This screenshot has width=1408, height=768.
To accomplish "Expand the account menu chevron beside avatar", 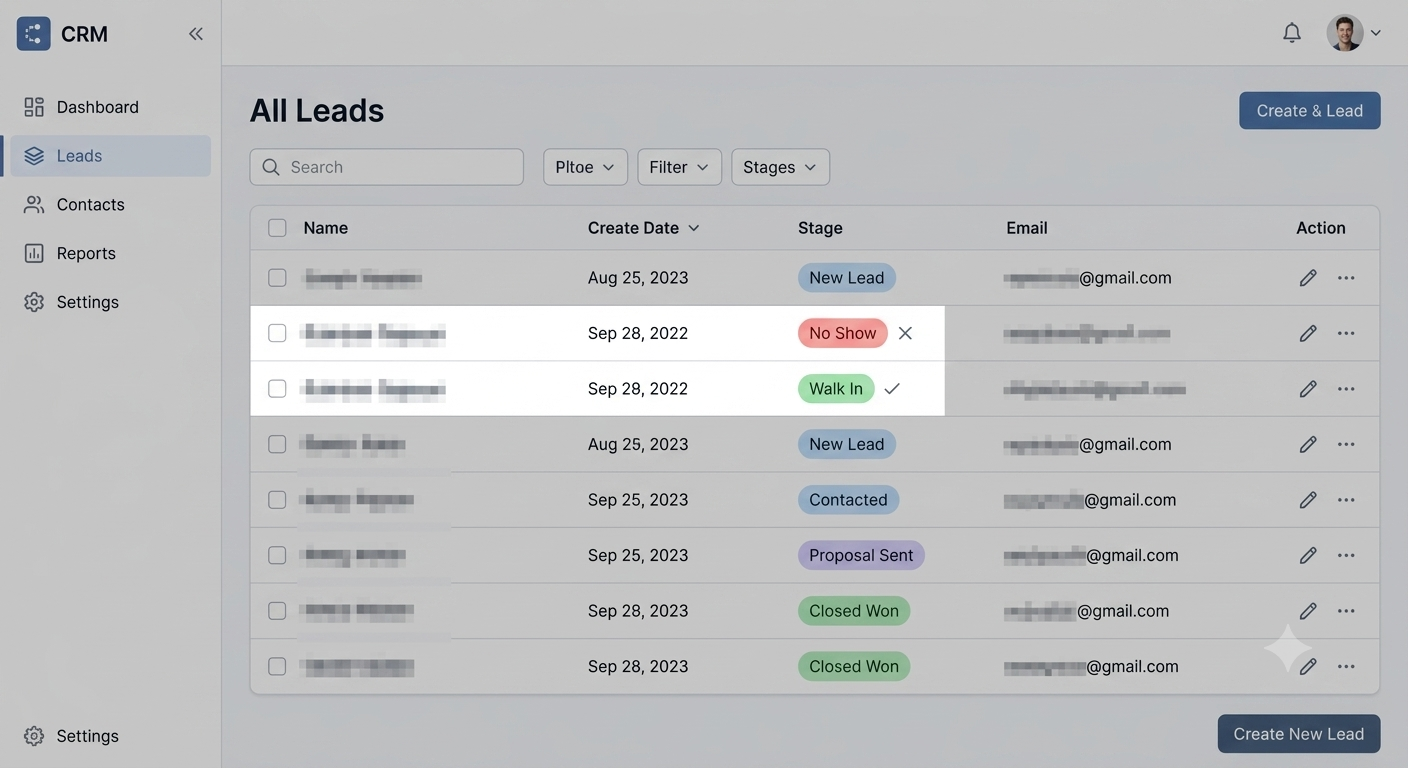I will (1376, 33).
